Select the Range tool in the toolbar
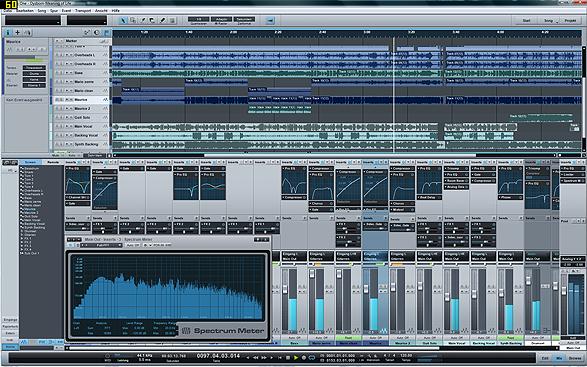This screenshot has height=367, width=587. 133,20
